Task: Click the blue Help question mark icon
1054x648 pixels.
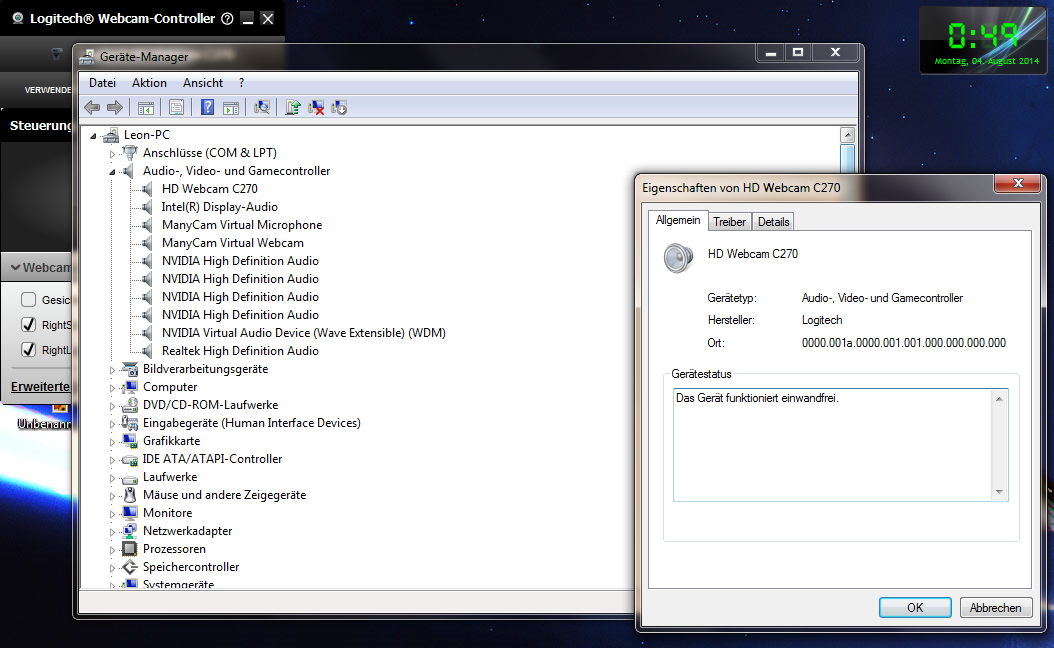Action: click(x=208, y=107)
